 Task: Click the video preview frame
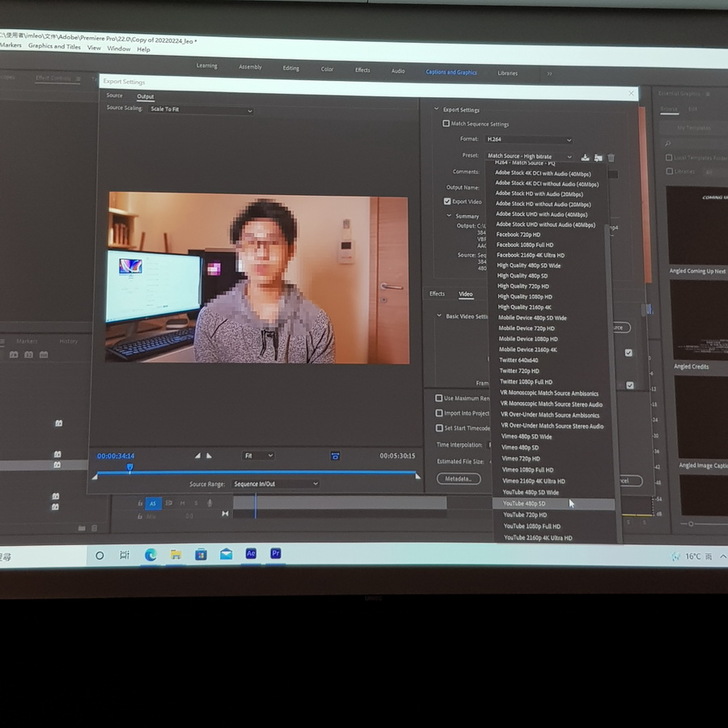pos(258,278)
